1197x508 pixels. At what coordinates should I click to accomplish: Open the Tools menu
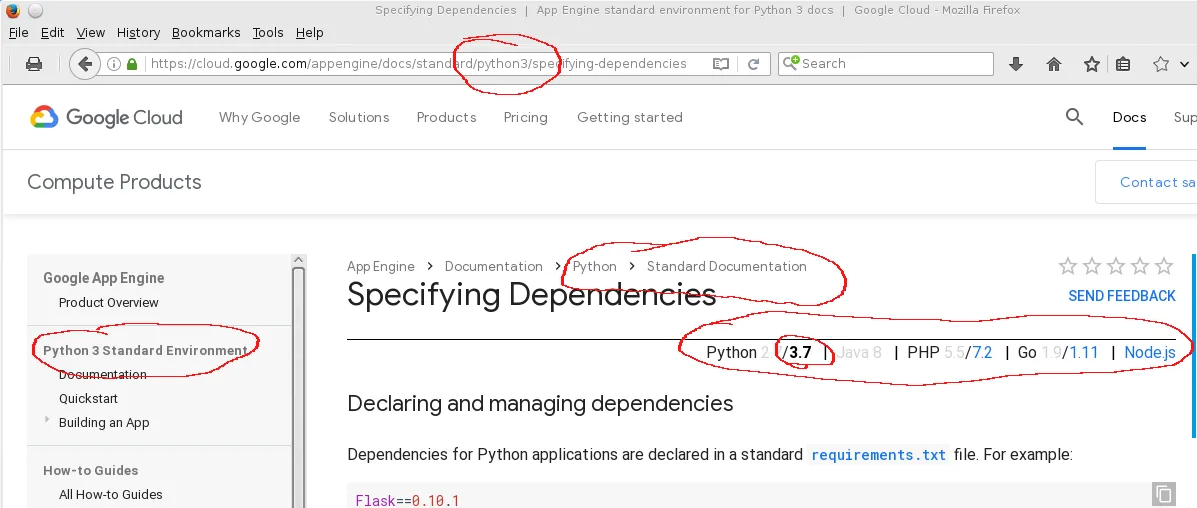point(268,33)
